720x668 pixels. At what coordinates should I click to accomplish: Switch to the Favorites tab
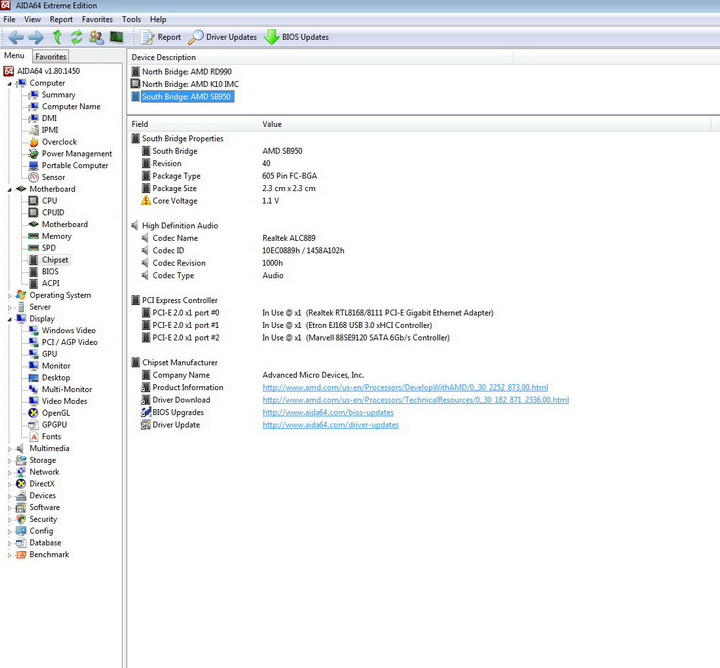tap(51, 56)
